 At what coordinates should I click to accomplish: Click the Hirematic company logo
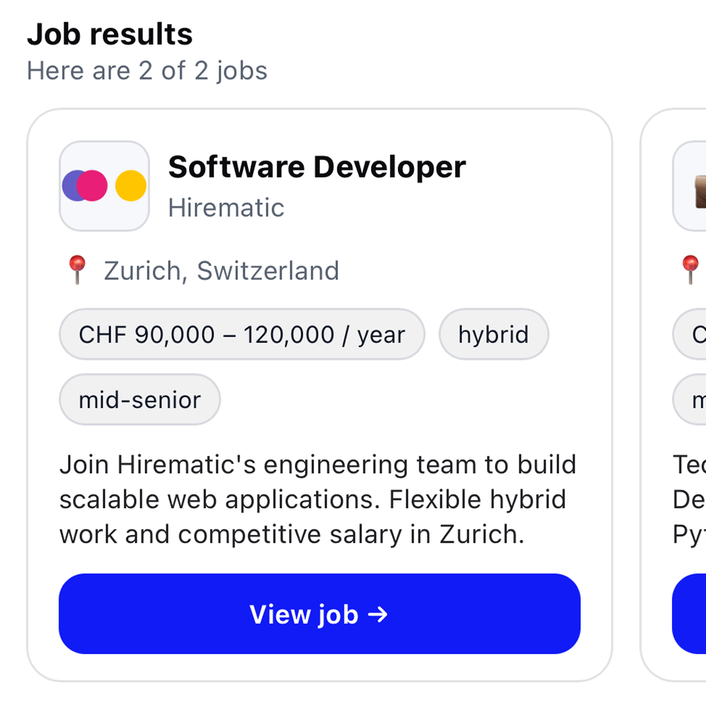tap(104, 186)
